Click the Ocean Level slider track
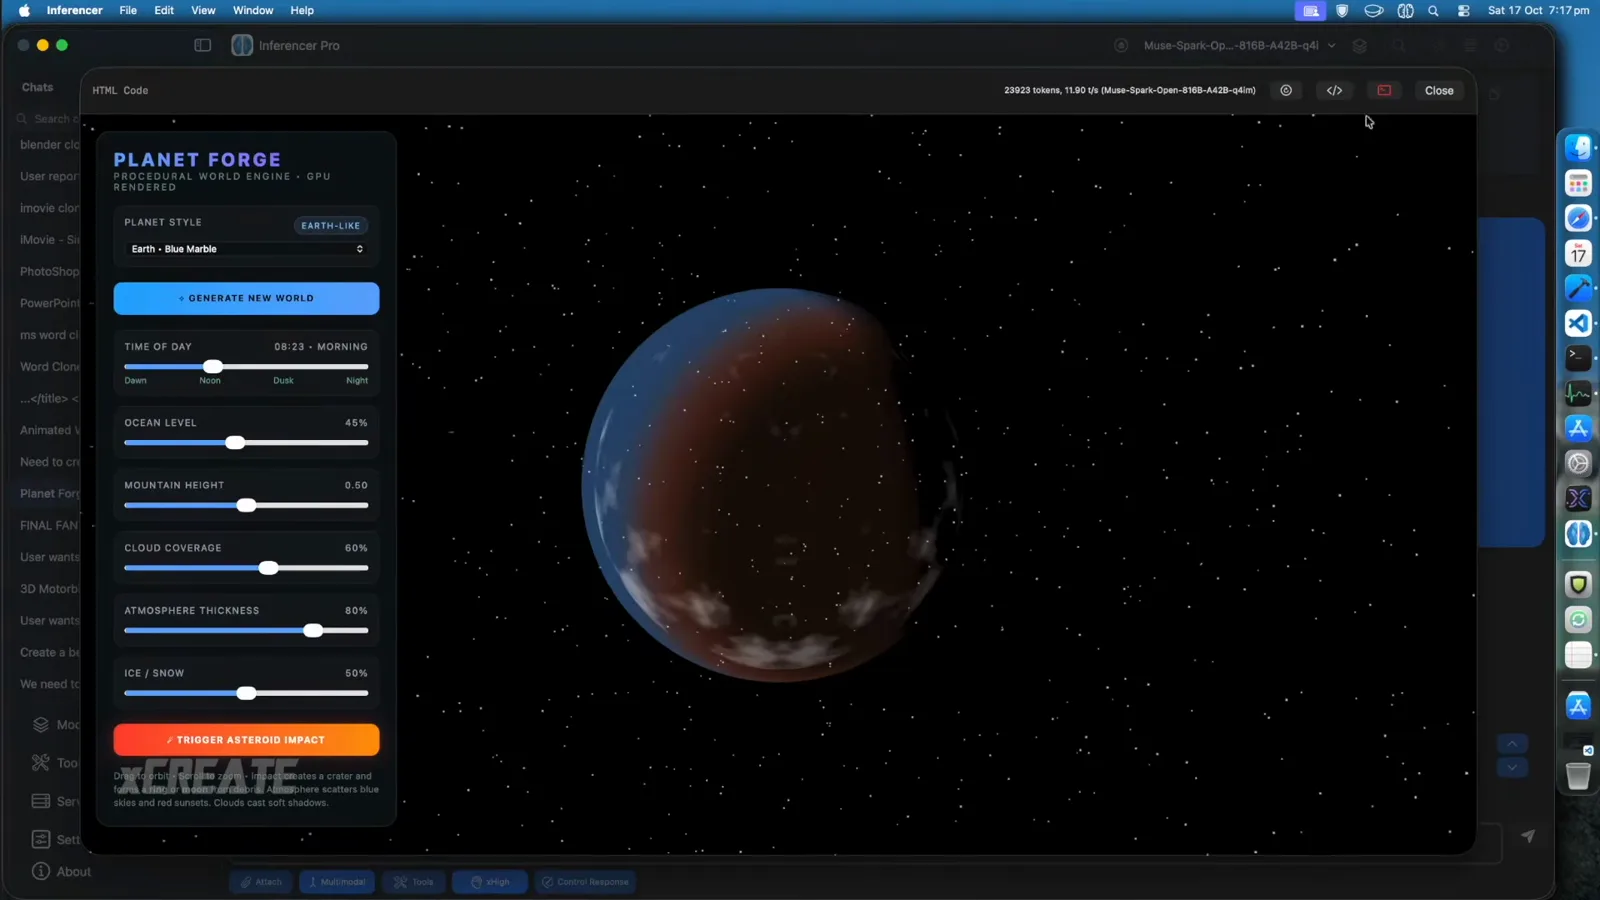Viewport: 1600px width, 900px height. coord(246,443)
